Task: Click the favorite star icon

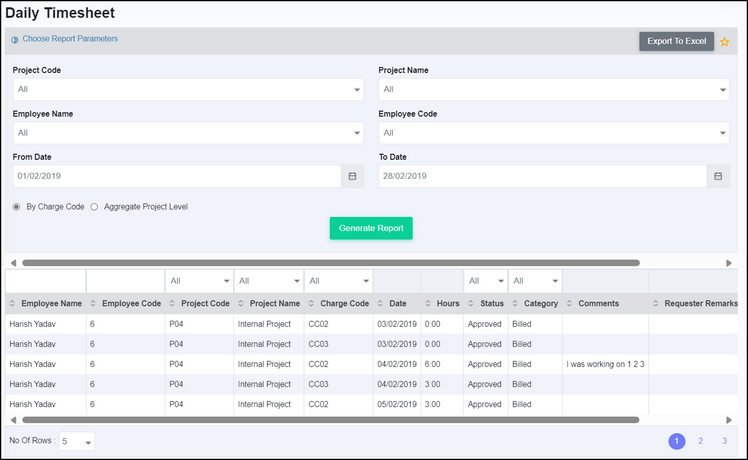Action: click(x=725, y=42)
